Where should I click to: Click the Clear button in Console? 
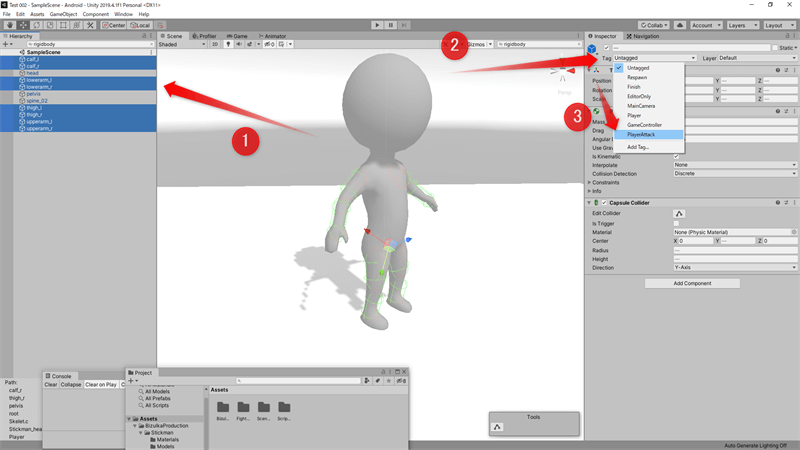[x=51, y=385]
